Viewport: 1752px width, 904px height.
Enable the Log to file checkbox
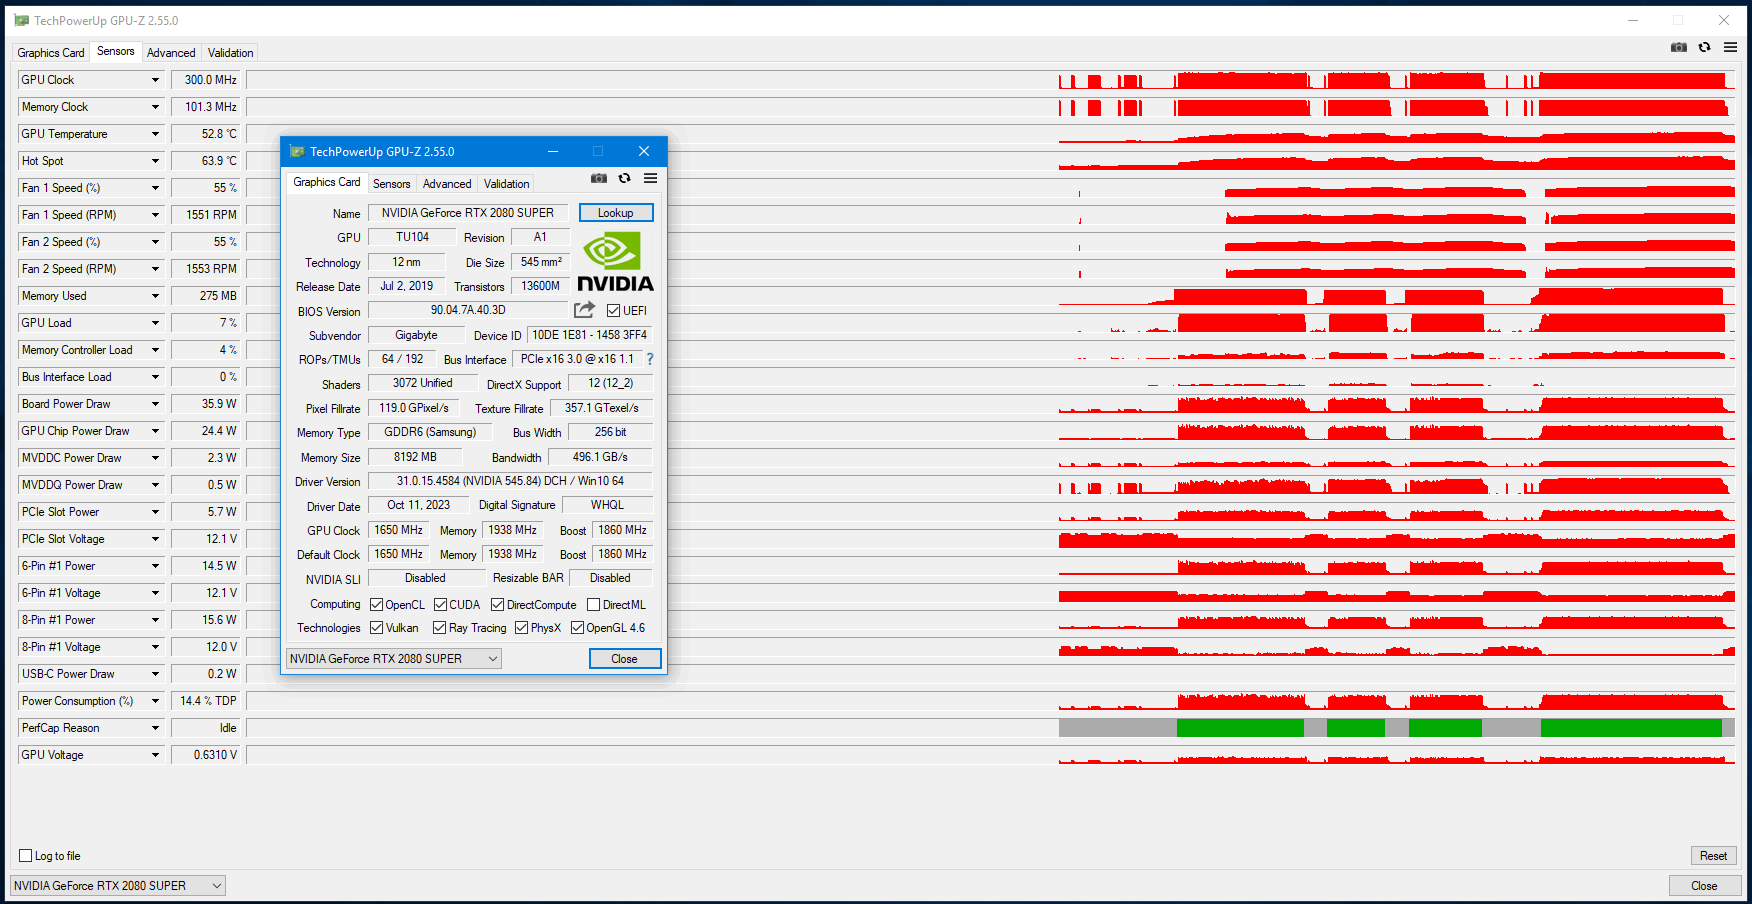click(x=26, y=856)
